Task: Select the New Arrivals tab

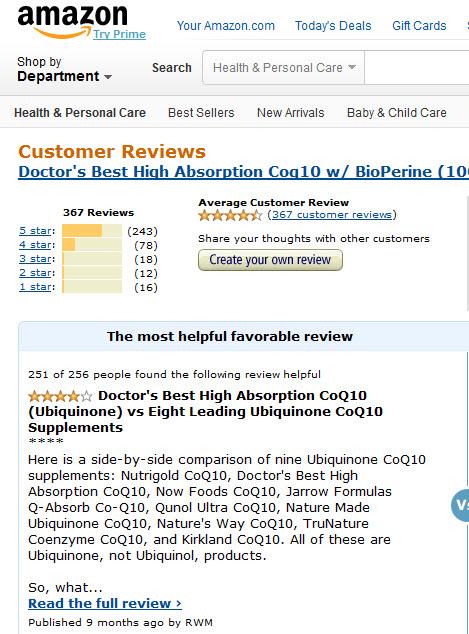Action: coord(291,112)
